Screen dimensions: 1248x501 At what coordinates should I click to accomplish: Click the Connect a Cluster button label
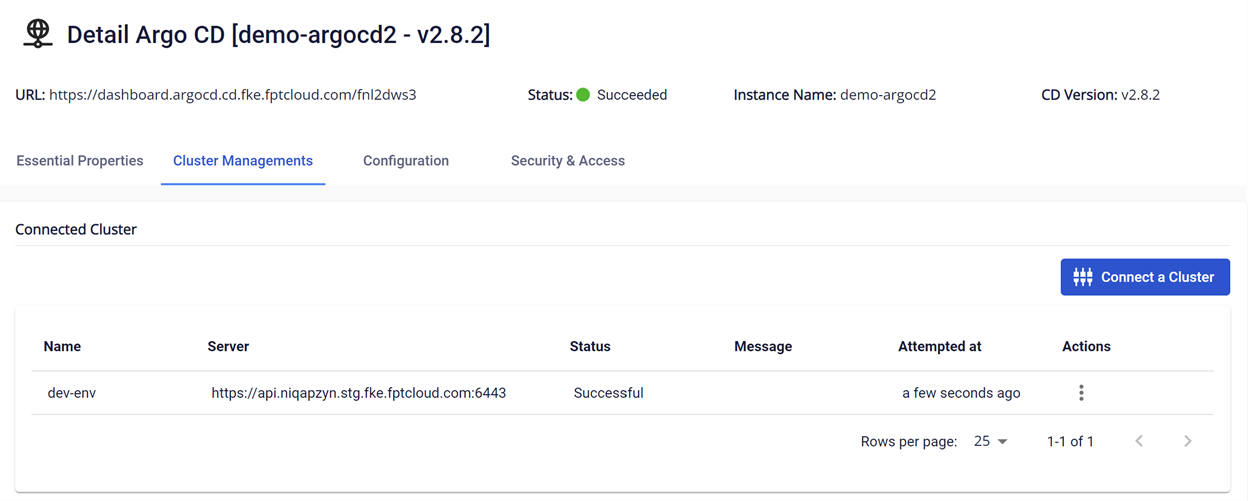pyautogui.click(x=1157, y=277)
